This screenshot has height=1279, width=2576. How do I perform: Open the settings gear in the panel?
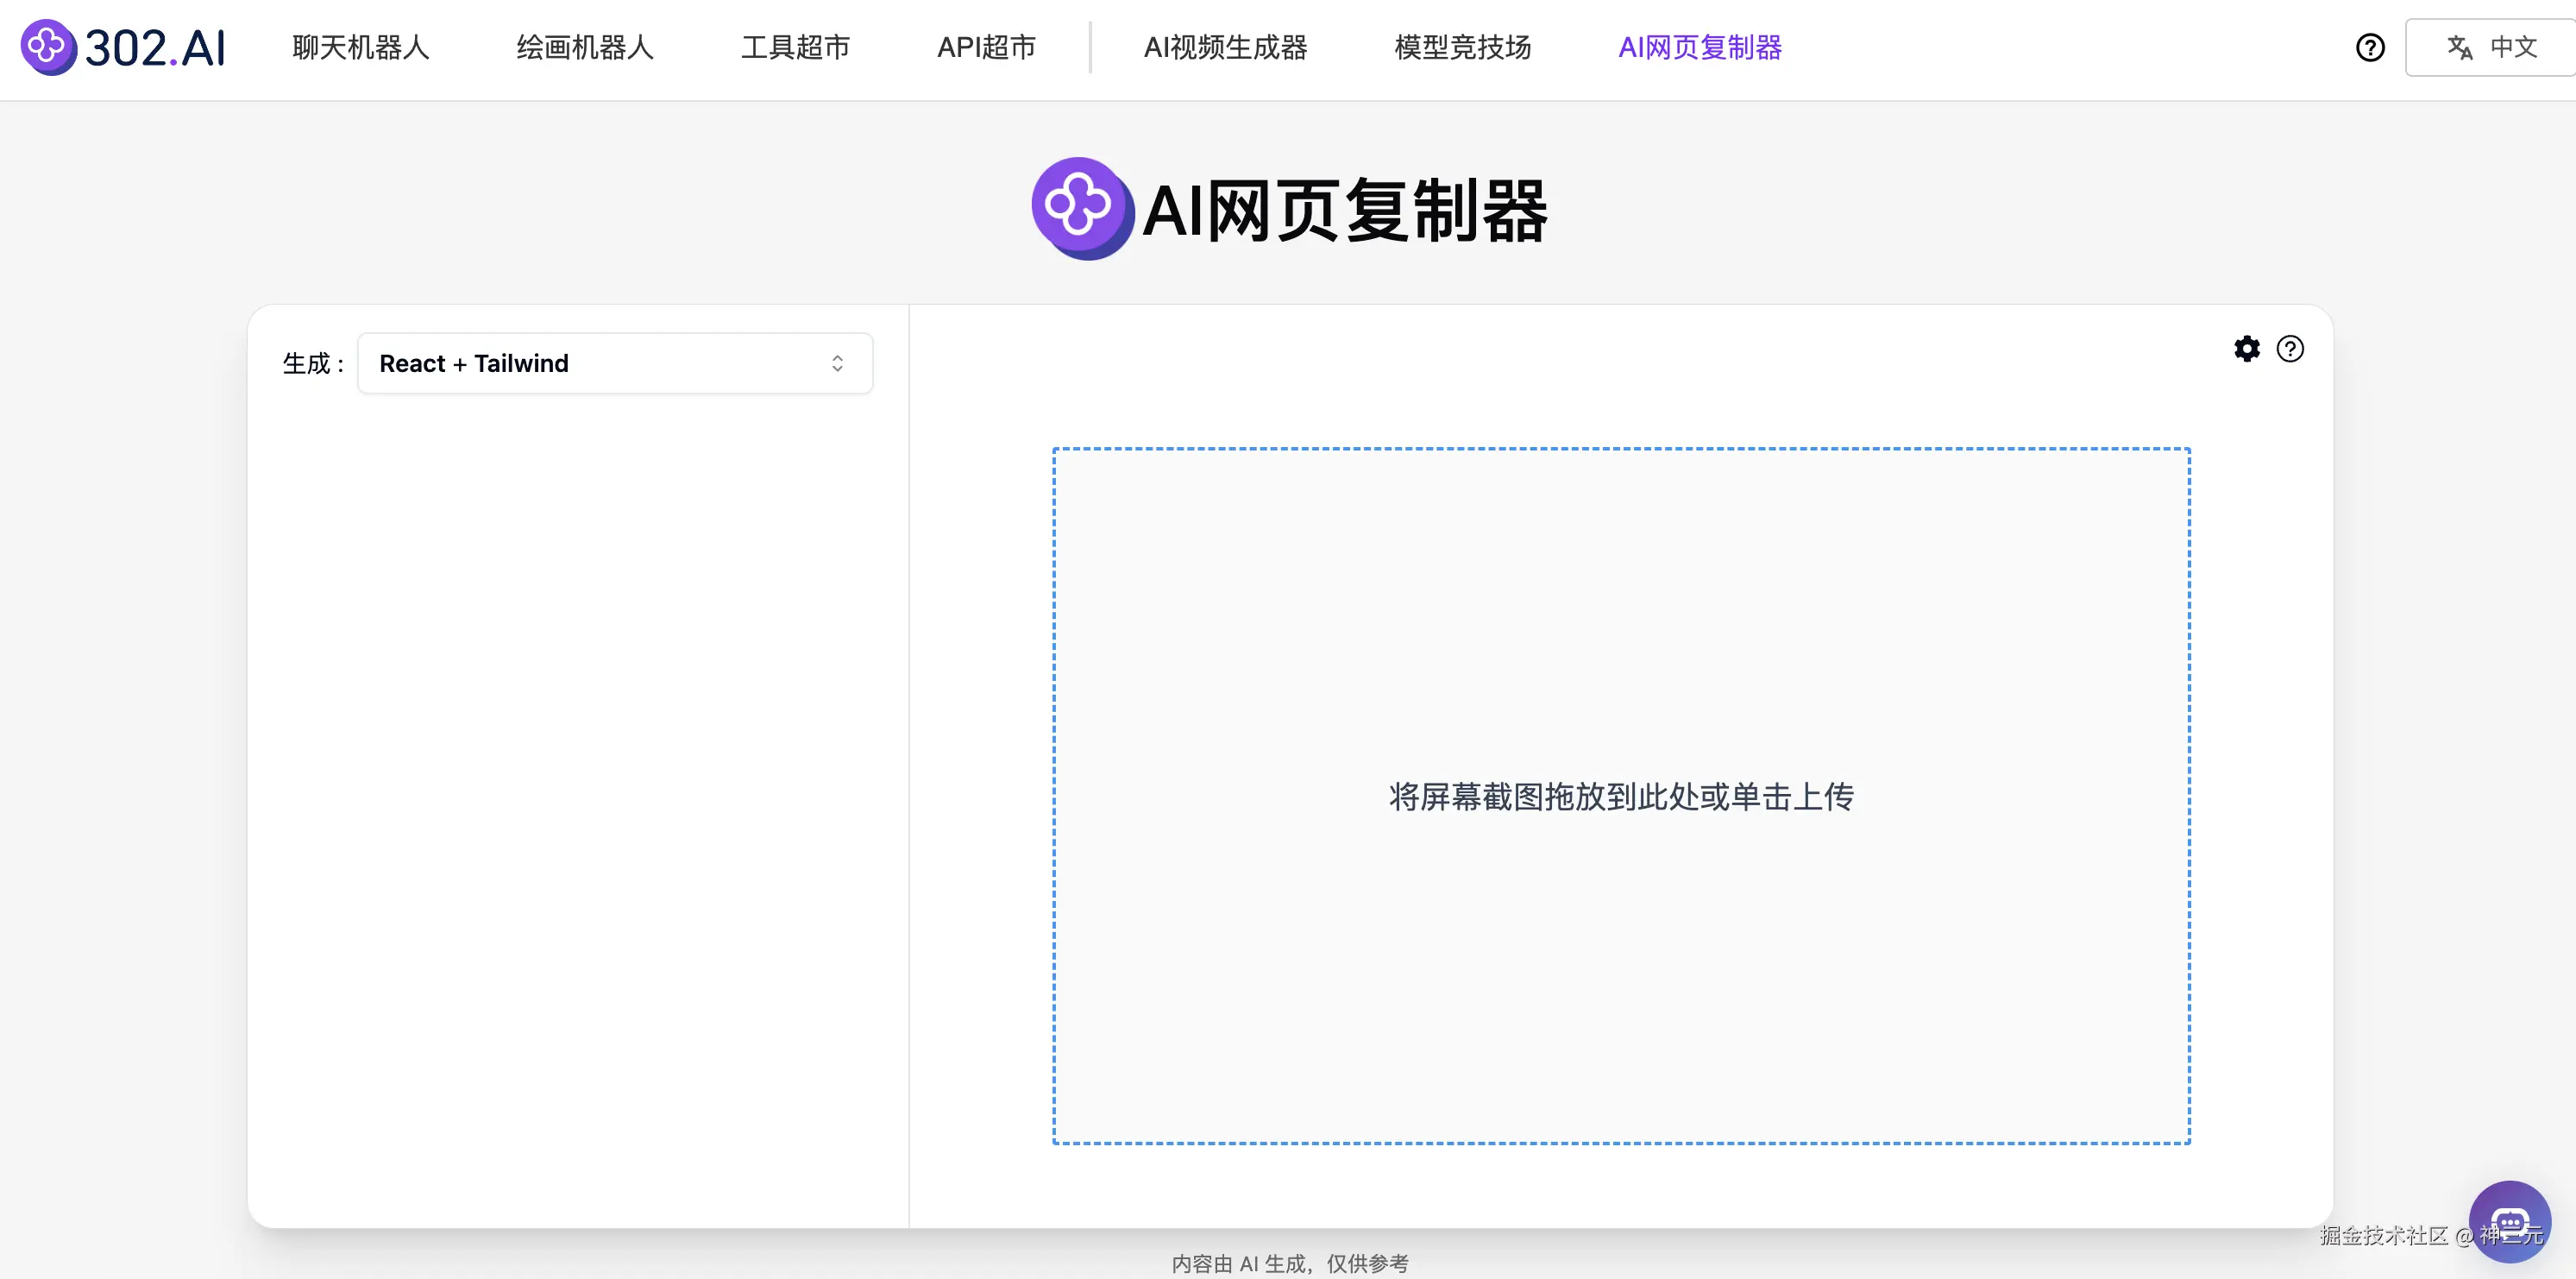tap(2246, 349)
